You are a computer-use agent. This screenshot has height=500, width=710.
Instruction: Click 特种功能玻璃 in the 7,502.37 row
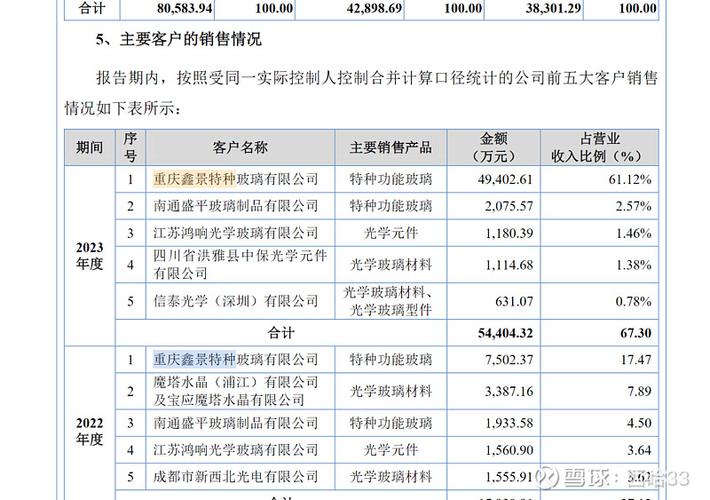(x=390, y=360)
